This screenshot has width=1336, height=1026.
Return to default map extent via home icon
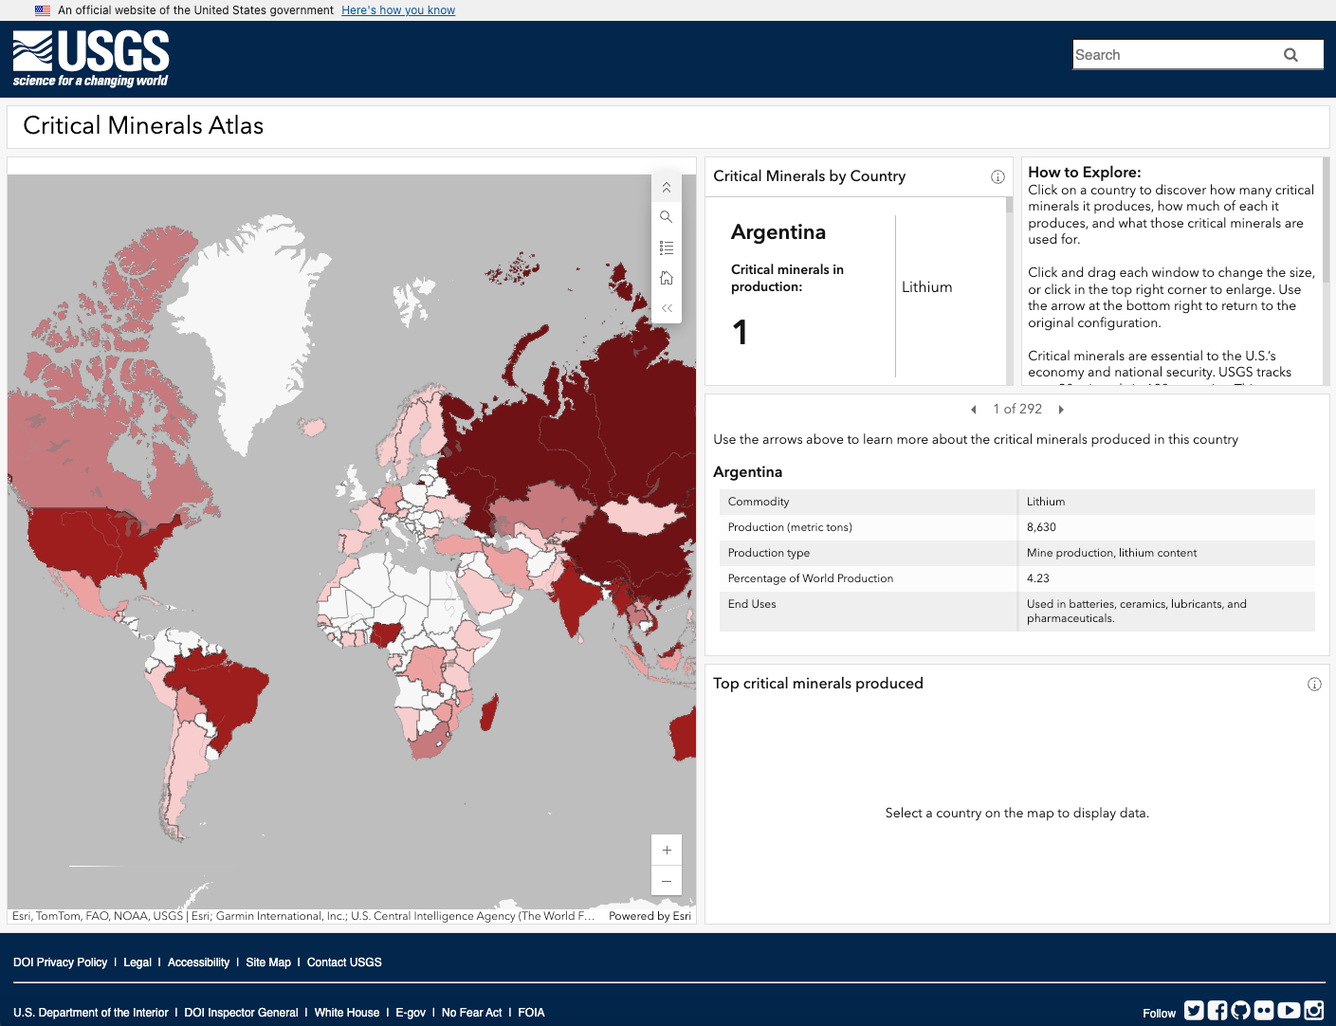coord(666,277)
